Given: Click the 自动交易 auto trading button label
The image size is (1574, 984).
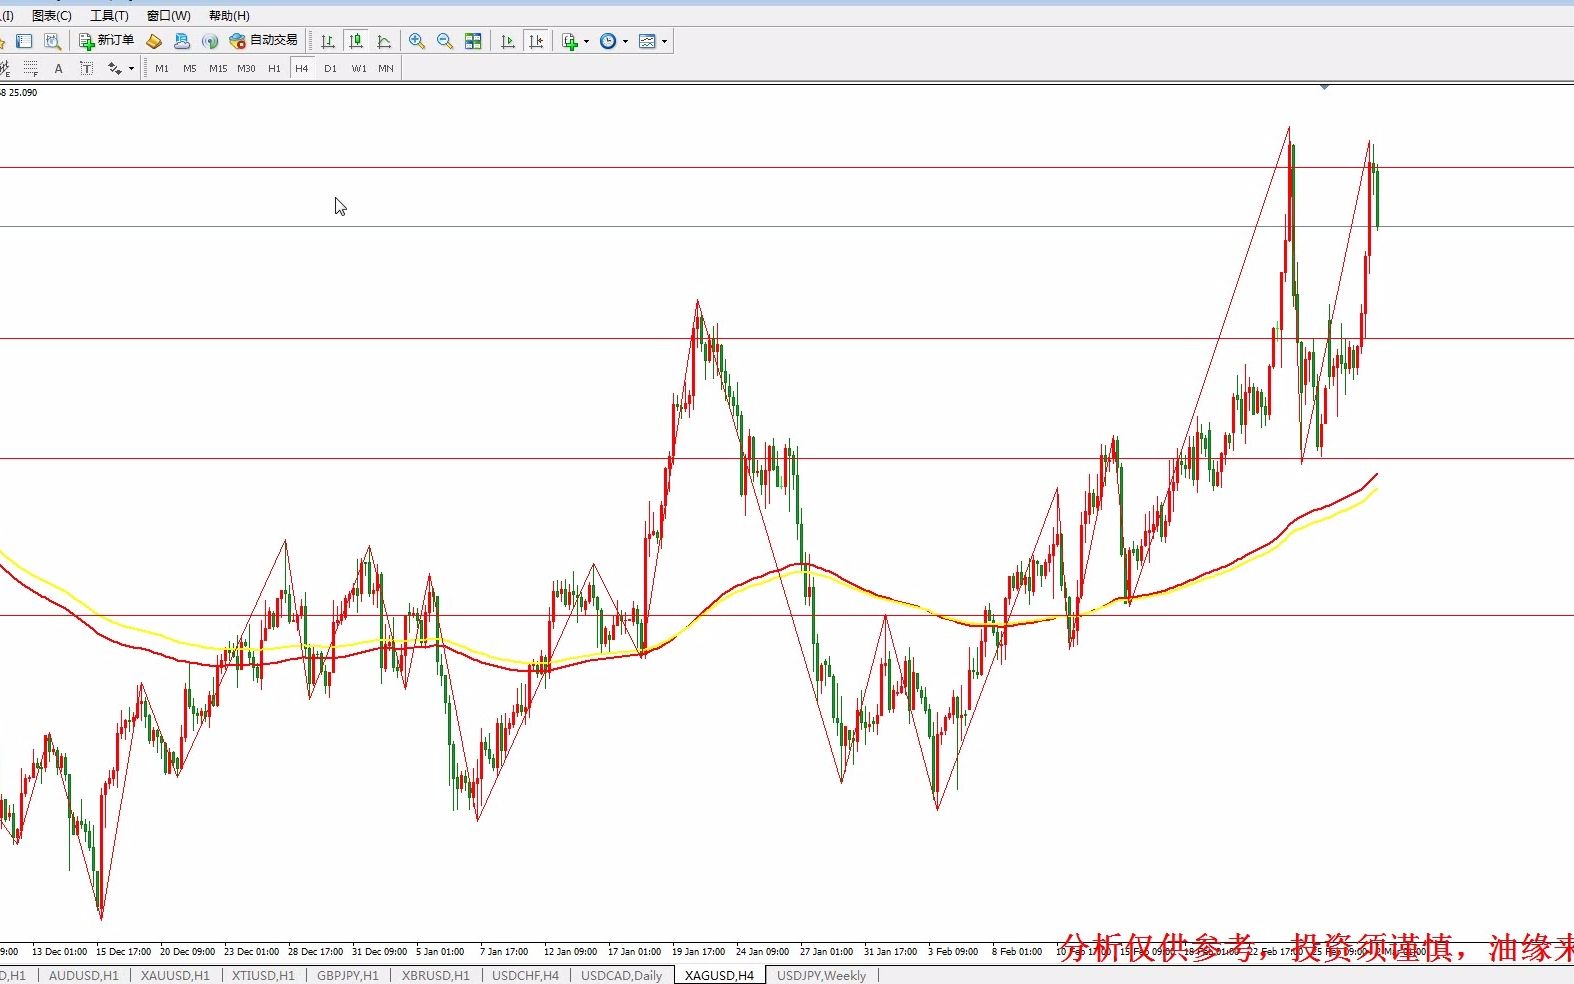Looking at the screenshot, I should click(273, 40).
